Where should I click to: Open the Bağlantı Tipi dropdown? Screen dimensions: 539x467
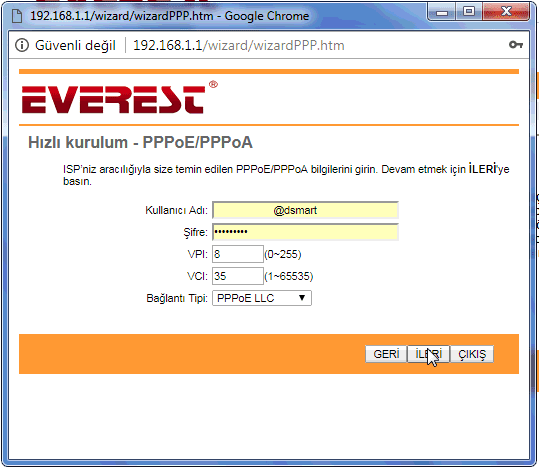pyautogui.click(x=262, y=298)
